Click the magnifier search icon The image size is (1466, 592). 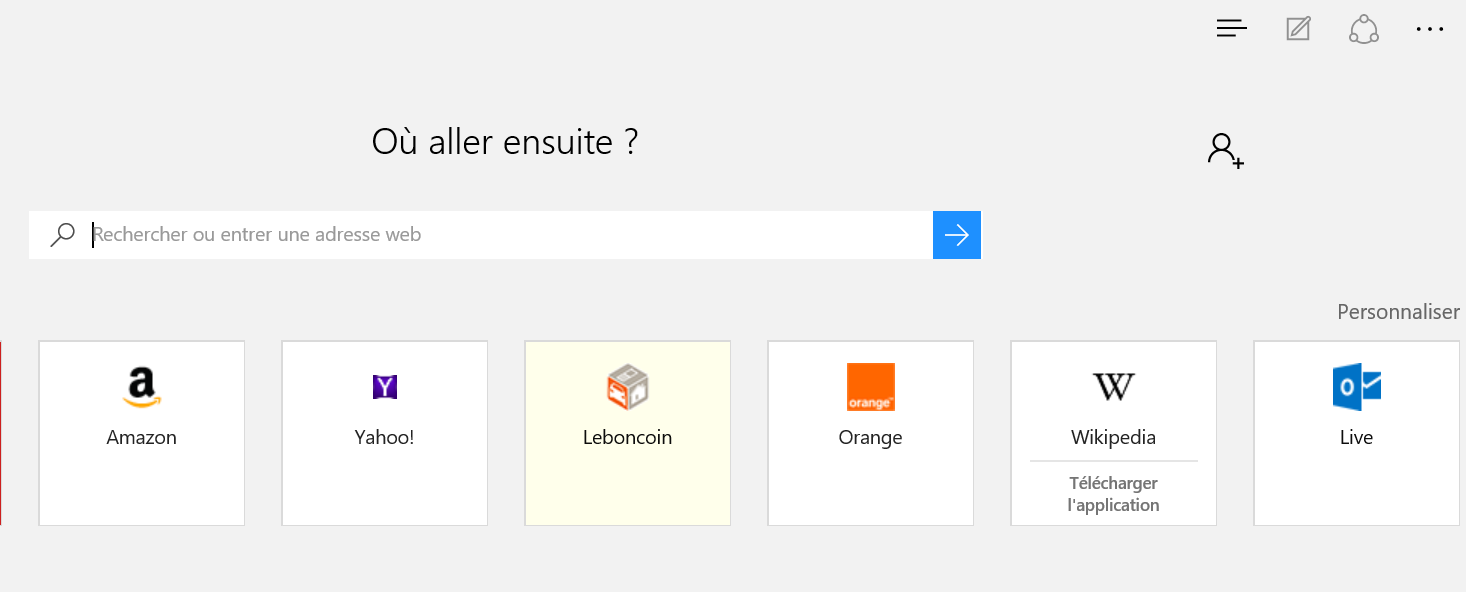62,235
